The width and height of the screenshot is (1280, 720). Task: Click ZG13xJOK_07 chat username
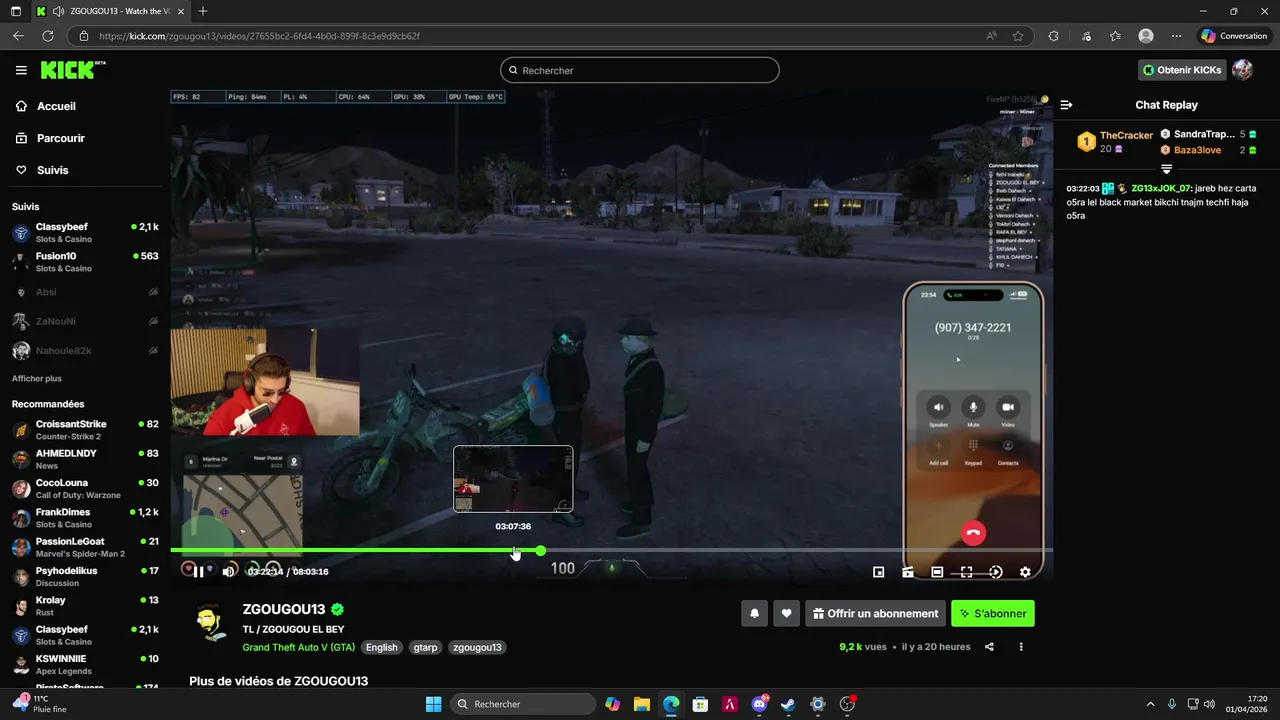point(1161,188)
